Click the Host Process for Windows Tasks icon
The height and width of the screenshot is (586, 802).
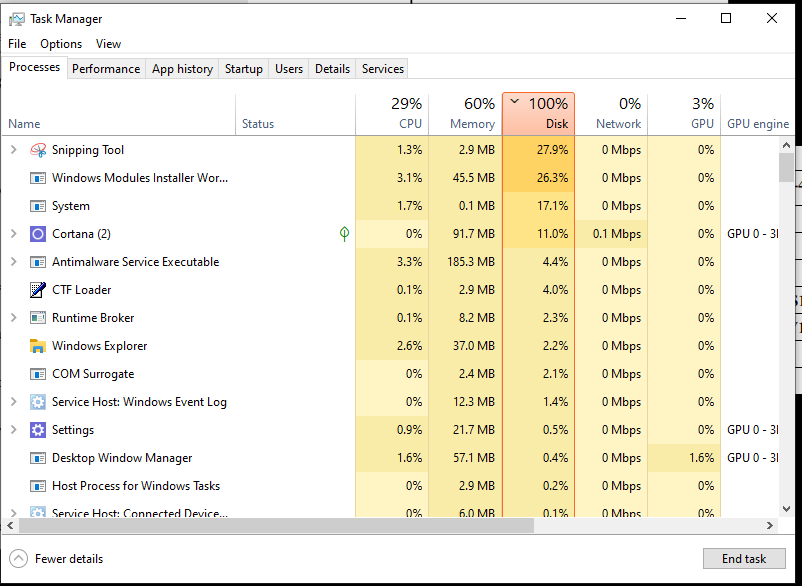pyautogui.click(x=38, y=486)
